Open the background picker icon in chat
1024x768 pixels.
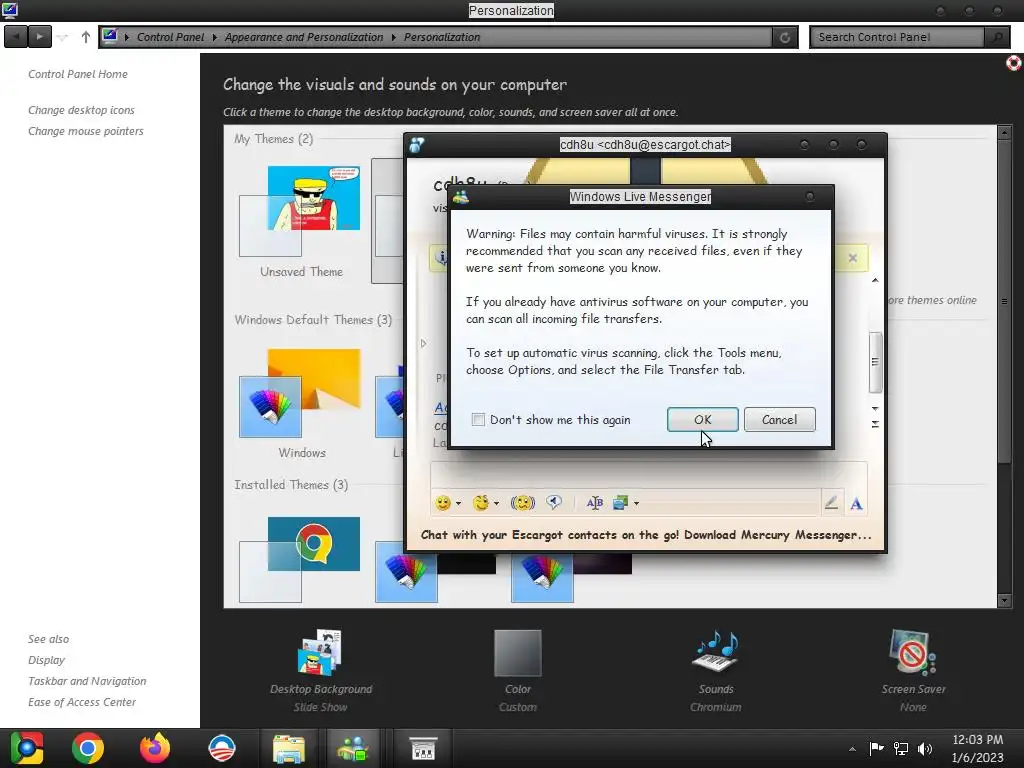coord(620,503)
